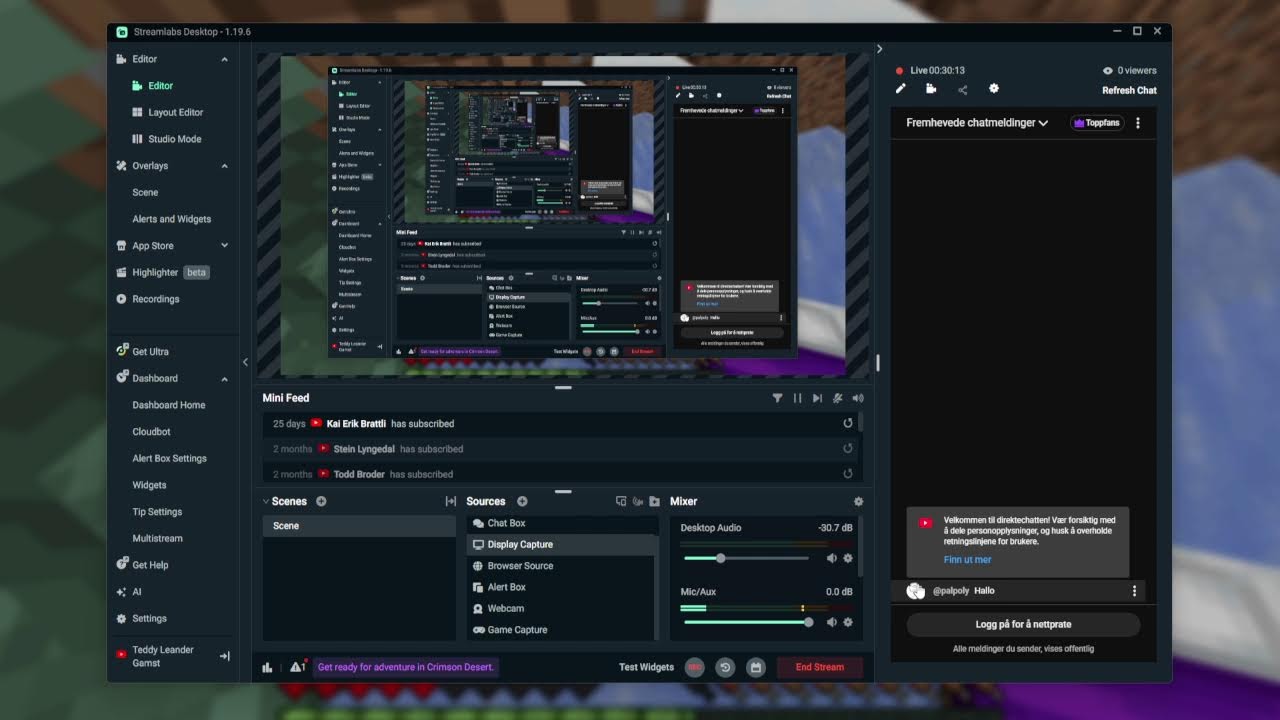Add a new scene with the plus icon
Viewport: 1280px width, 720px height.
point(321,502)
